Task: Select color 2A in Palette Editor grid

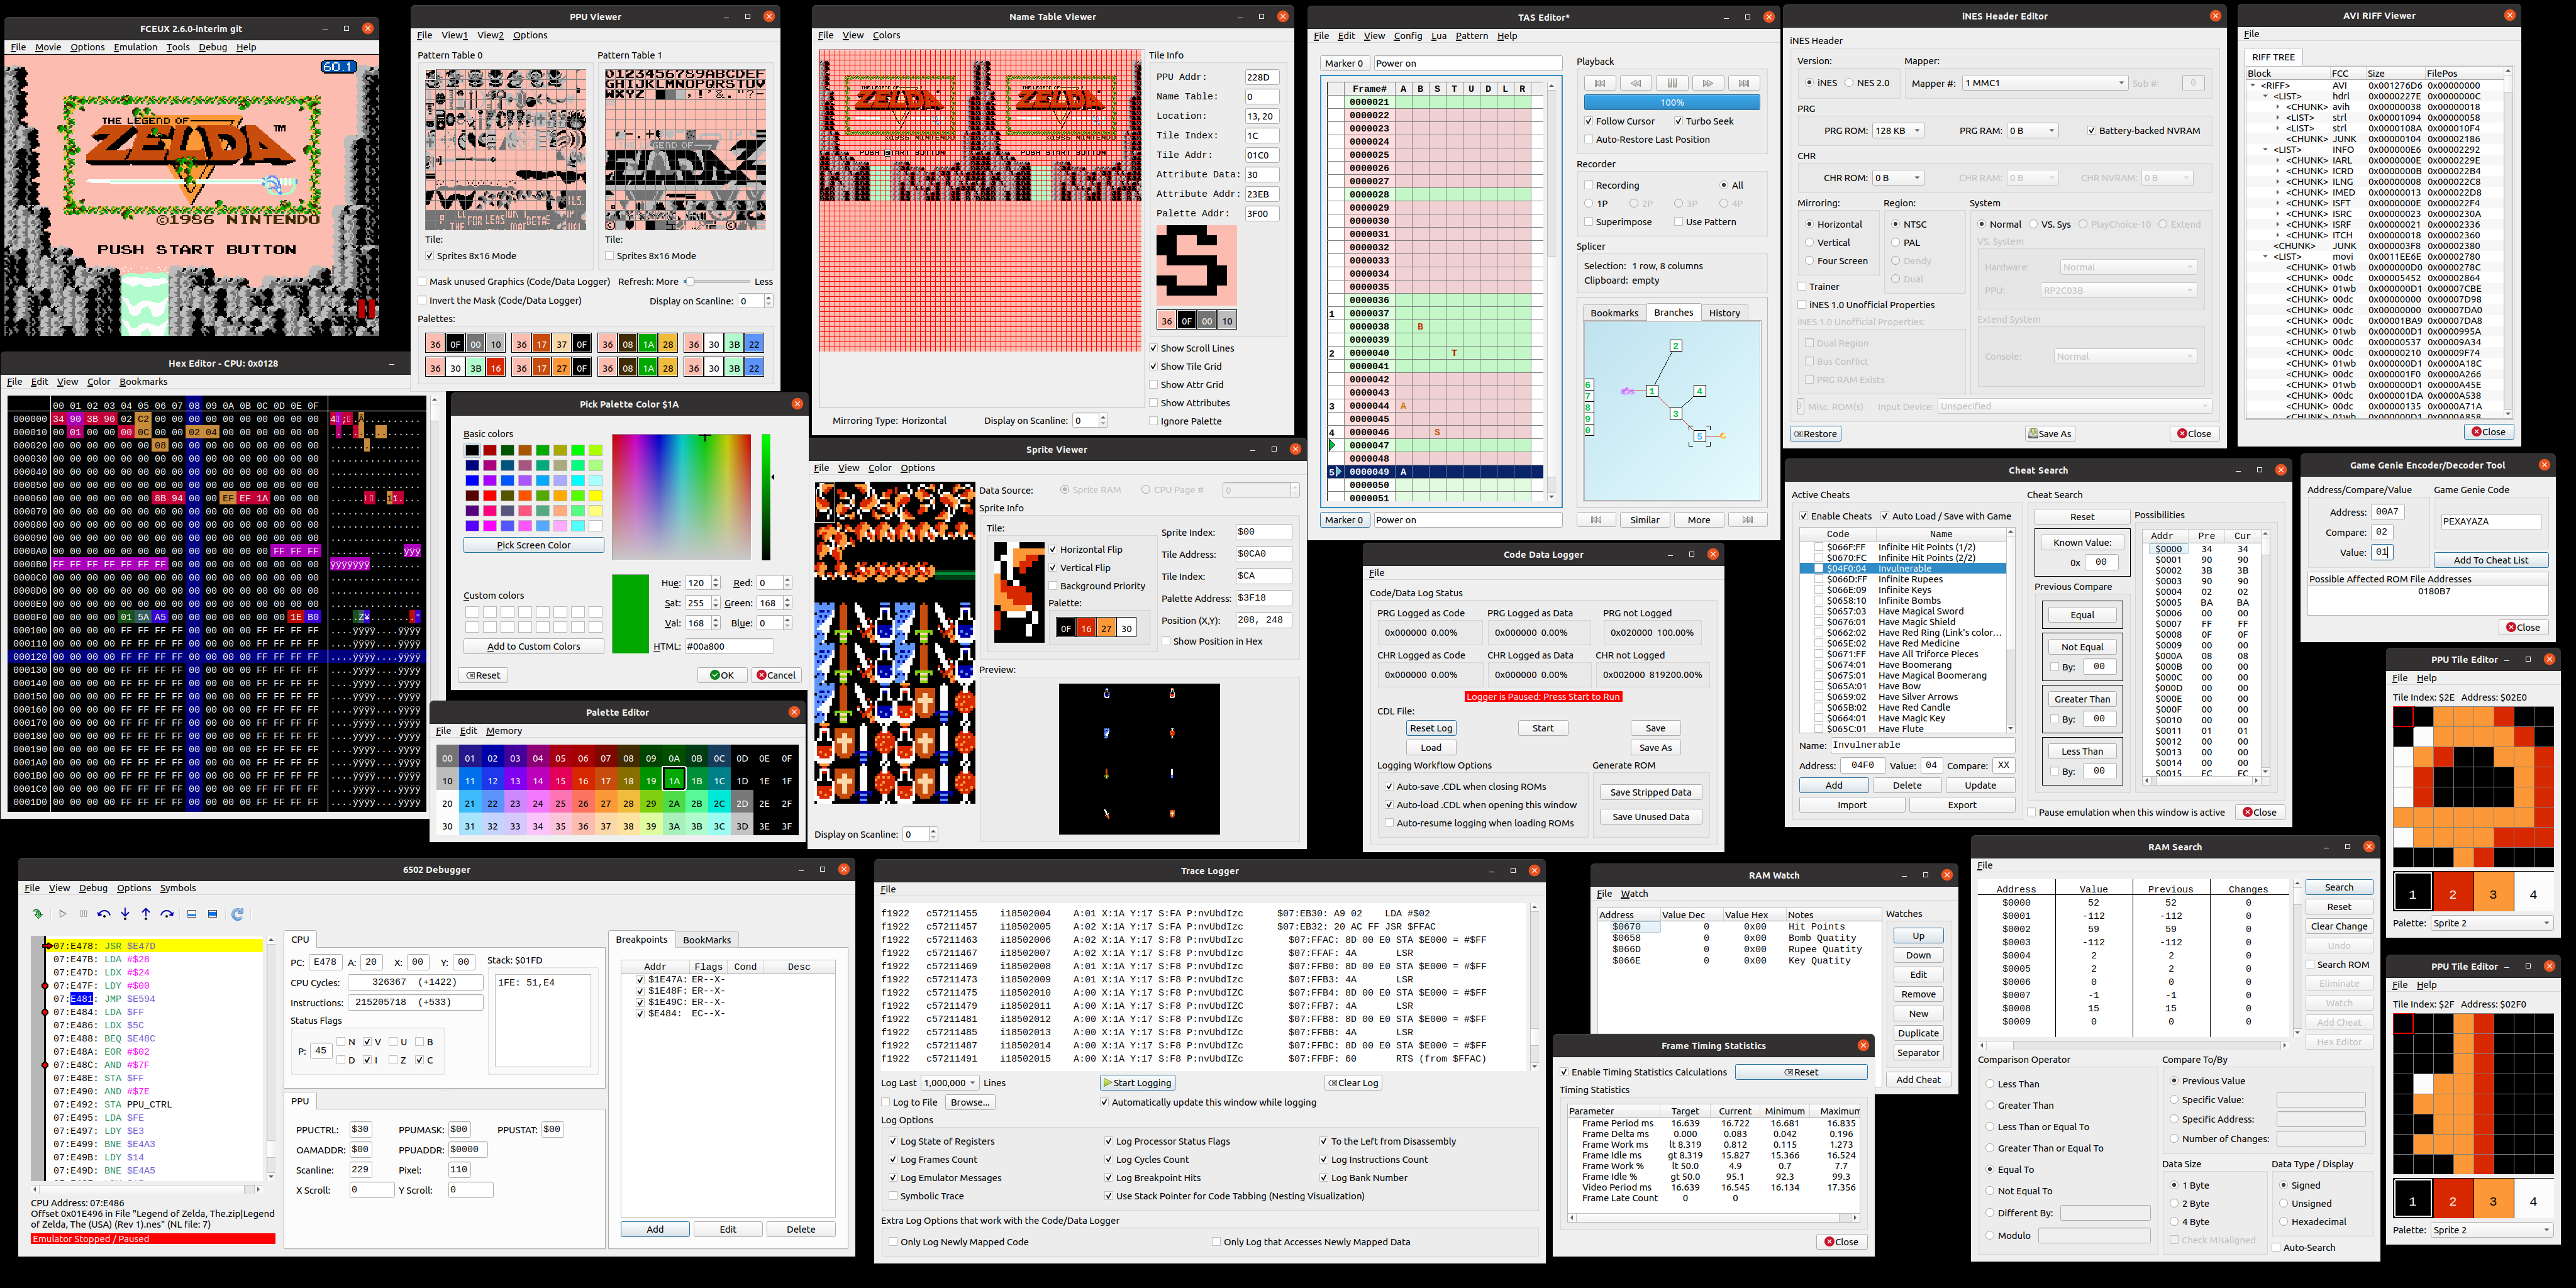Action: click(674, 804)
